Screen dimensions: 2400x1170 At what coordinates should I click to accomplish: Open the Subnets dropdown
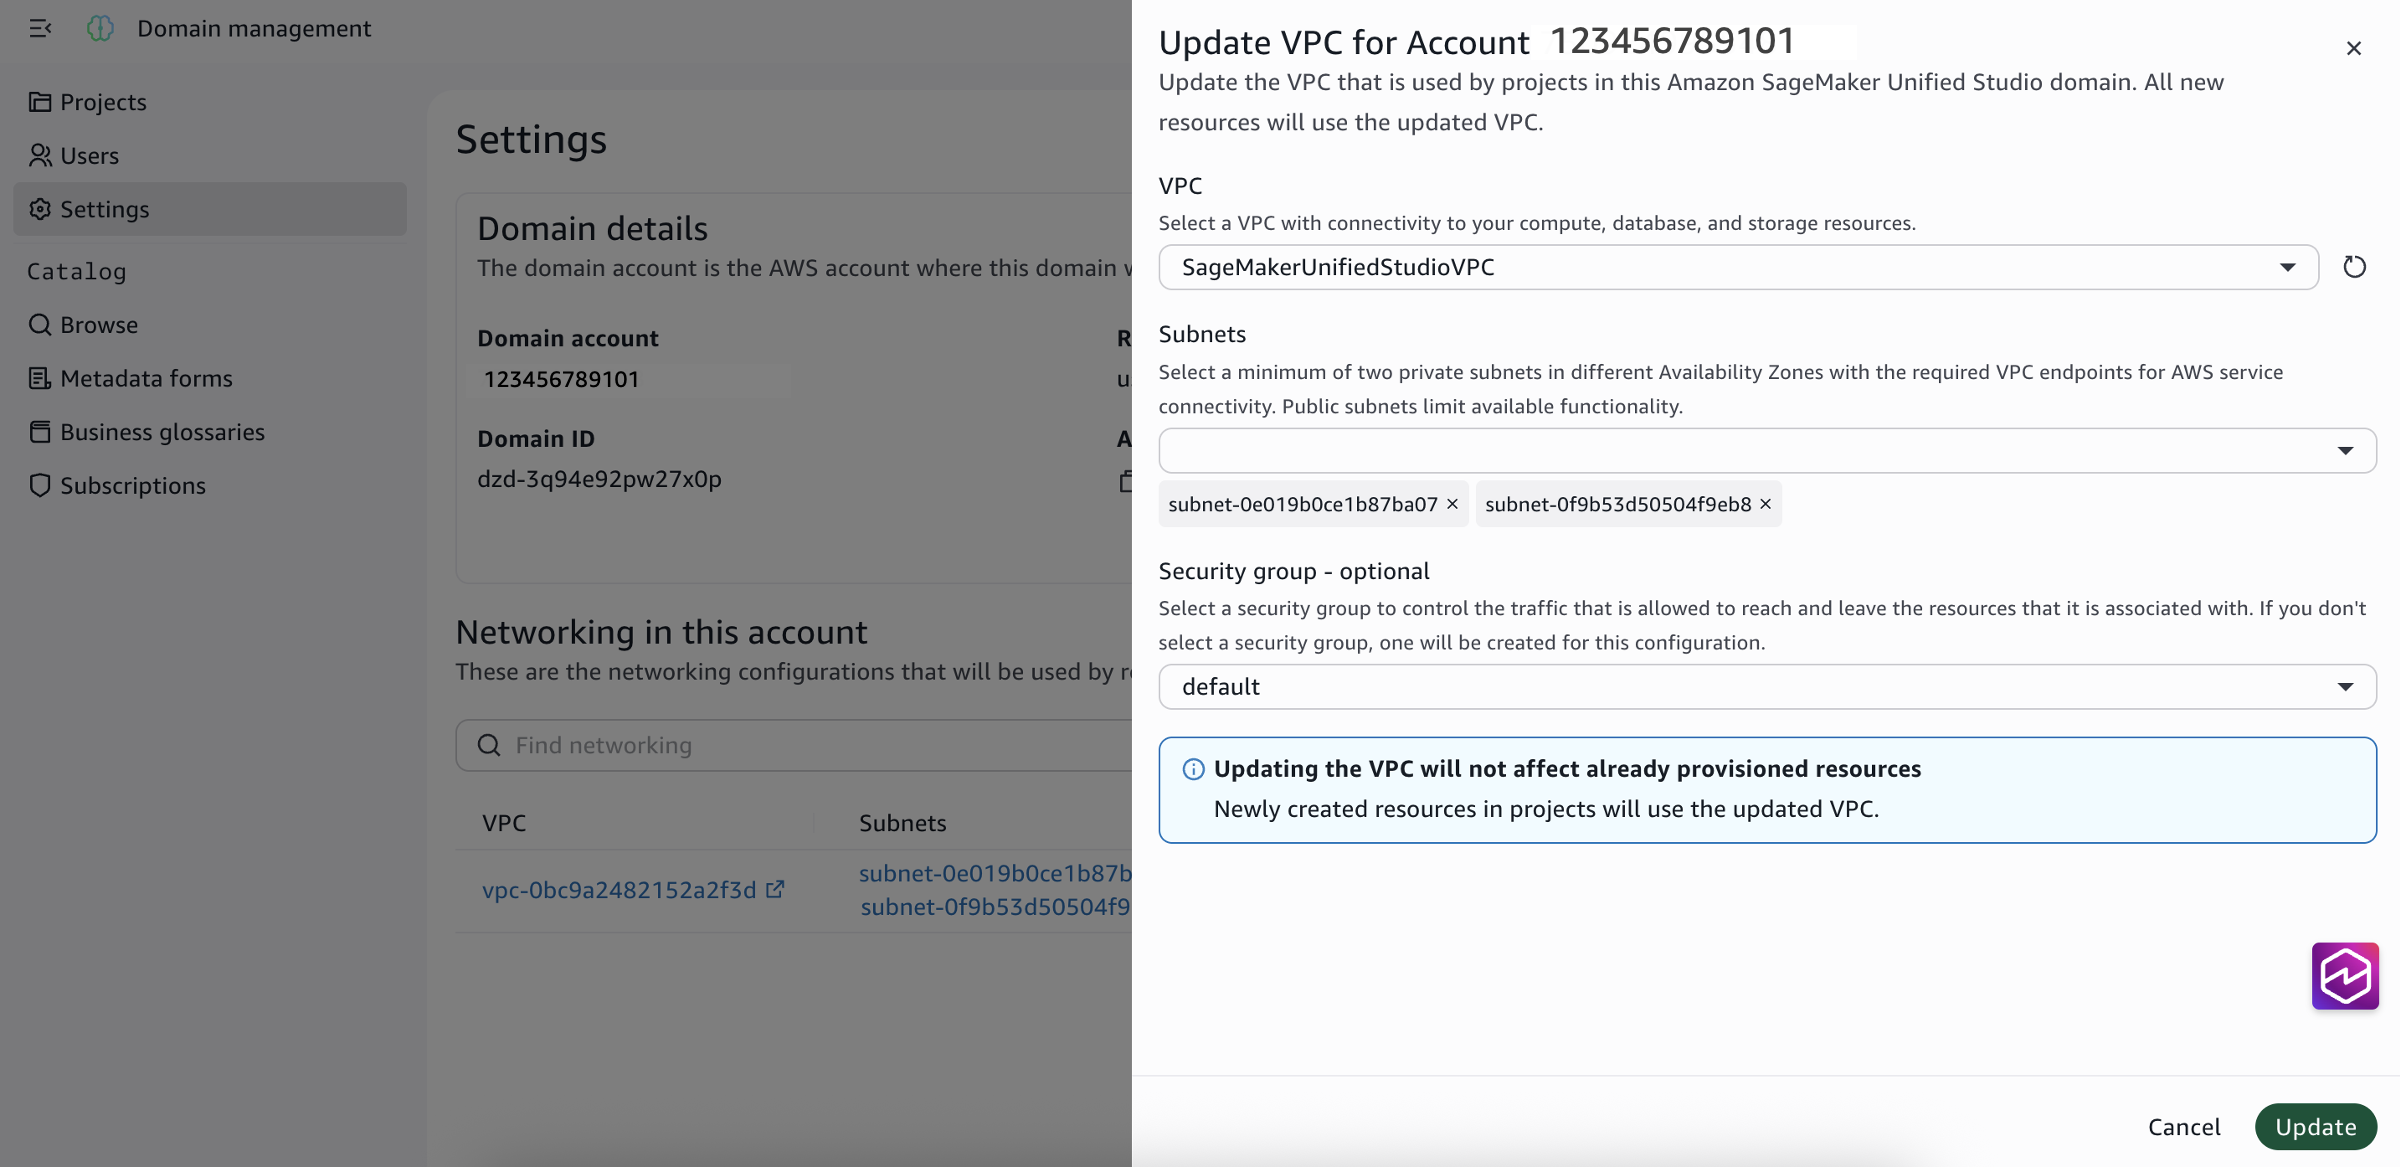pos(1767,451)
